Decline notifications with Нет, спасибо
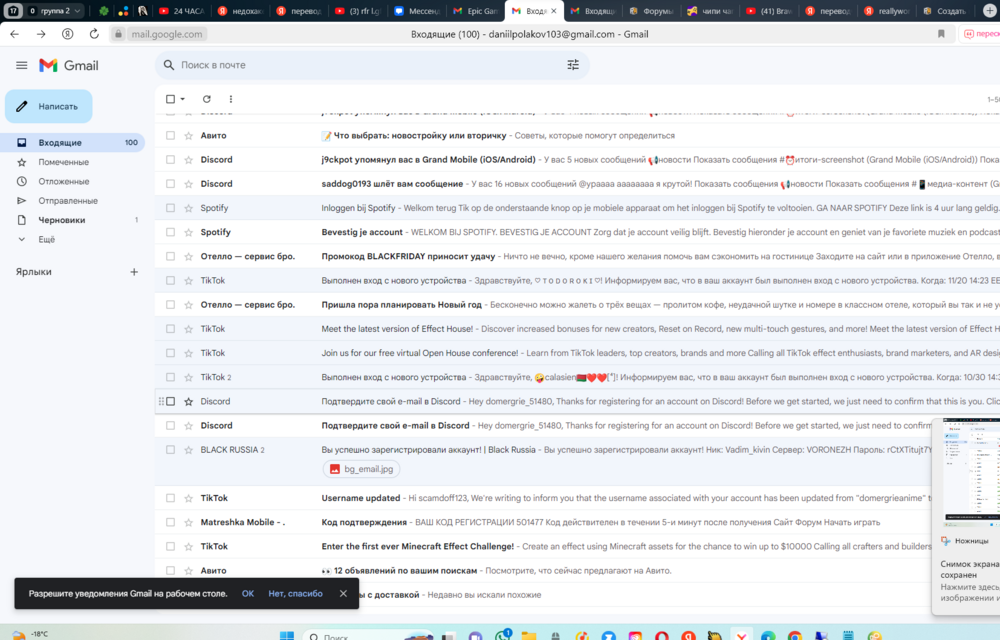The image size is (1000, 640). click(295, 593)
